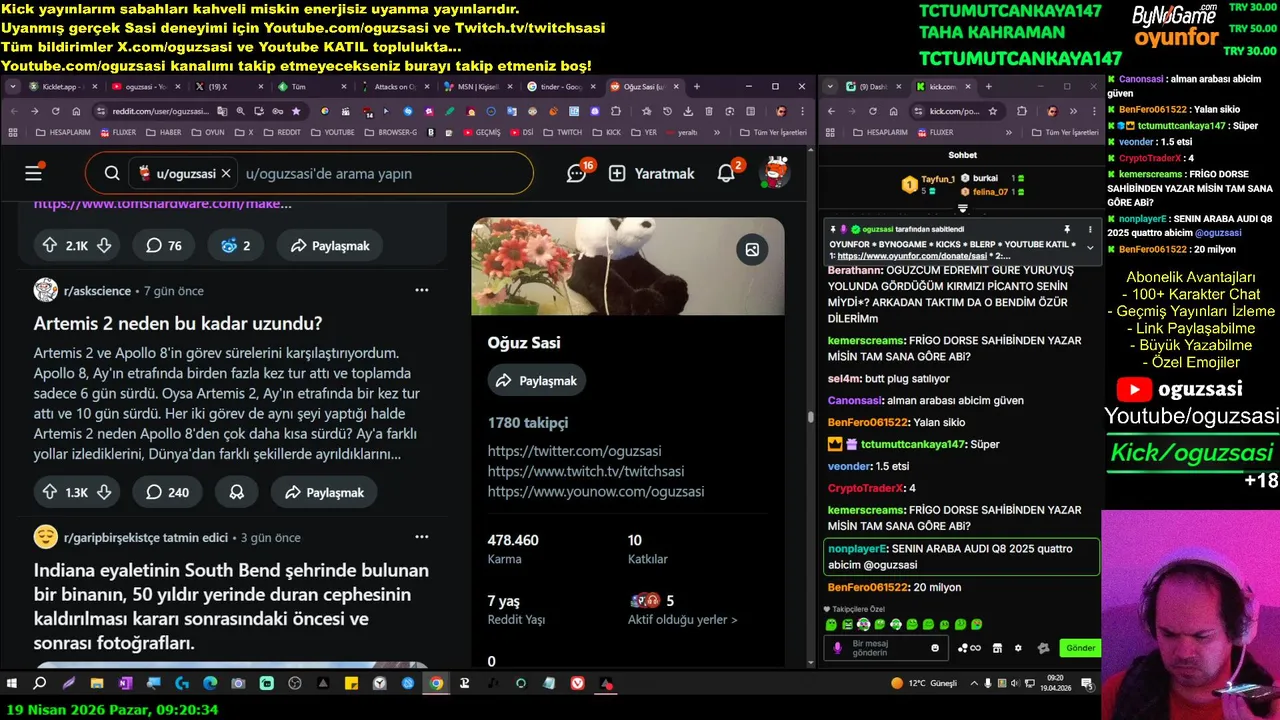Viewport: 1280px width, 720px height.
Task: Open the 76 comments on first post
Action: click(x=164, y=245)
